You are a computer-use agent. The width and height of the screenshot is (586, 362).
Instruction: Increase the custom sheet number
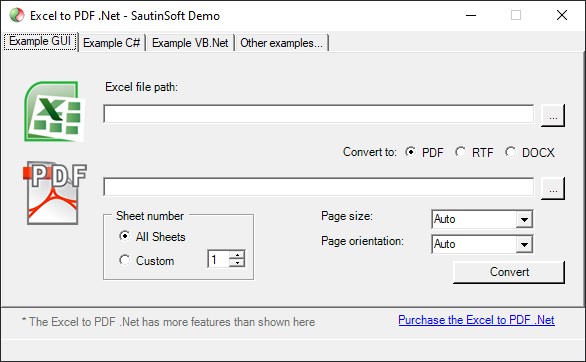[237, 255]
